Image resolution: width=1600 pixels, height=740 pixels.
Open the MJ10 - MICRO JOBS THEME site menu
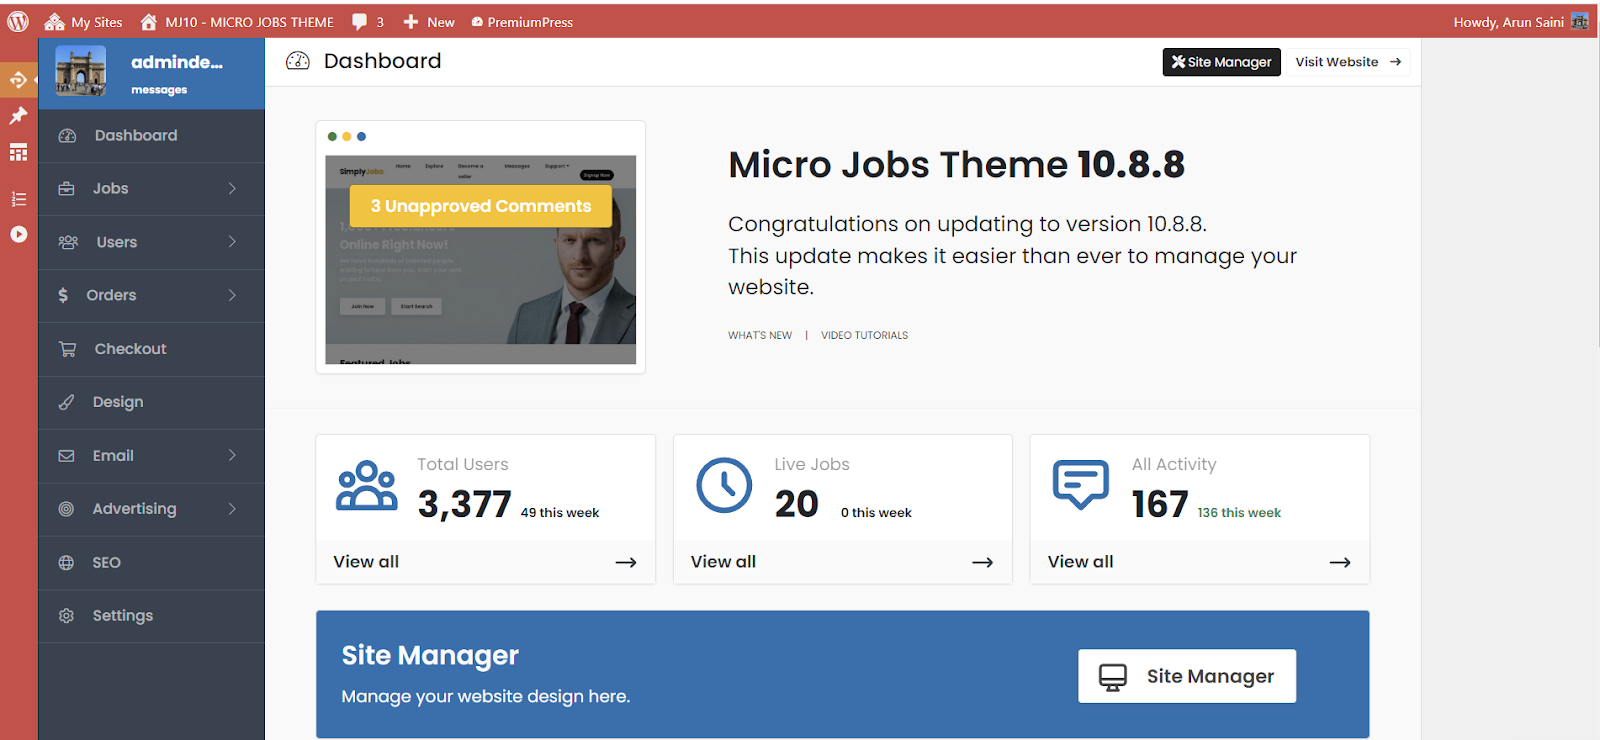[237, 22]
